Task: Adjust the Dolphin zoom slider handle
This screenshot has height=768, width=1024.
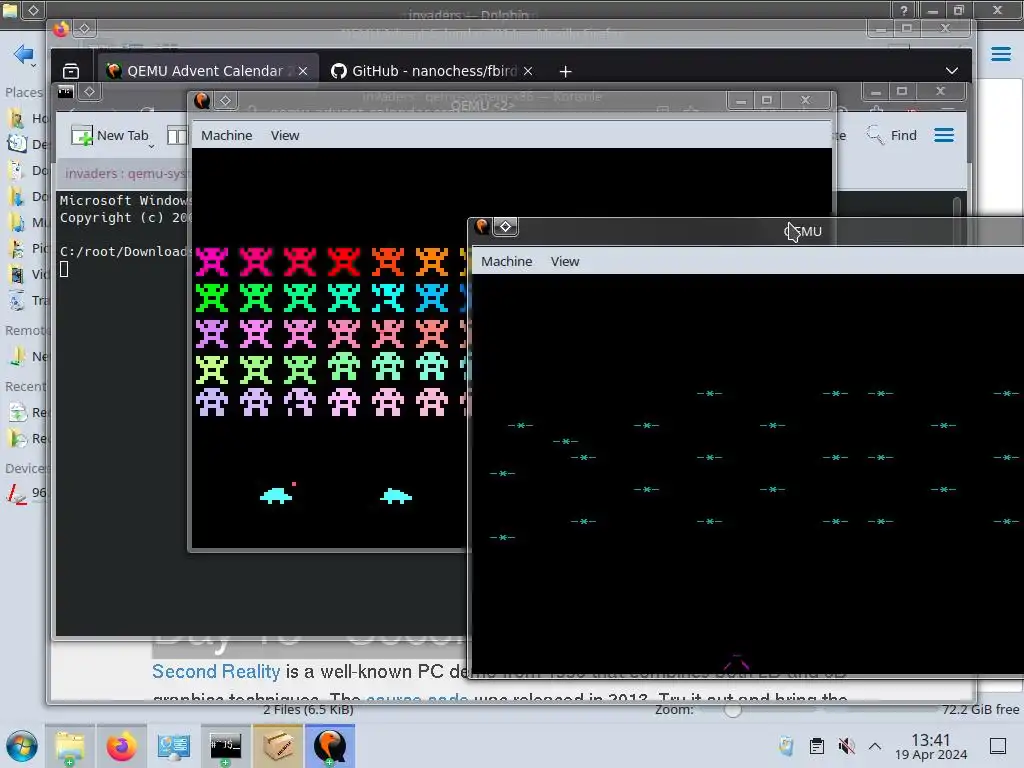Action: (733, 710)
